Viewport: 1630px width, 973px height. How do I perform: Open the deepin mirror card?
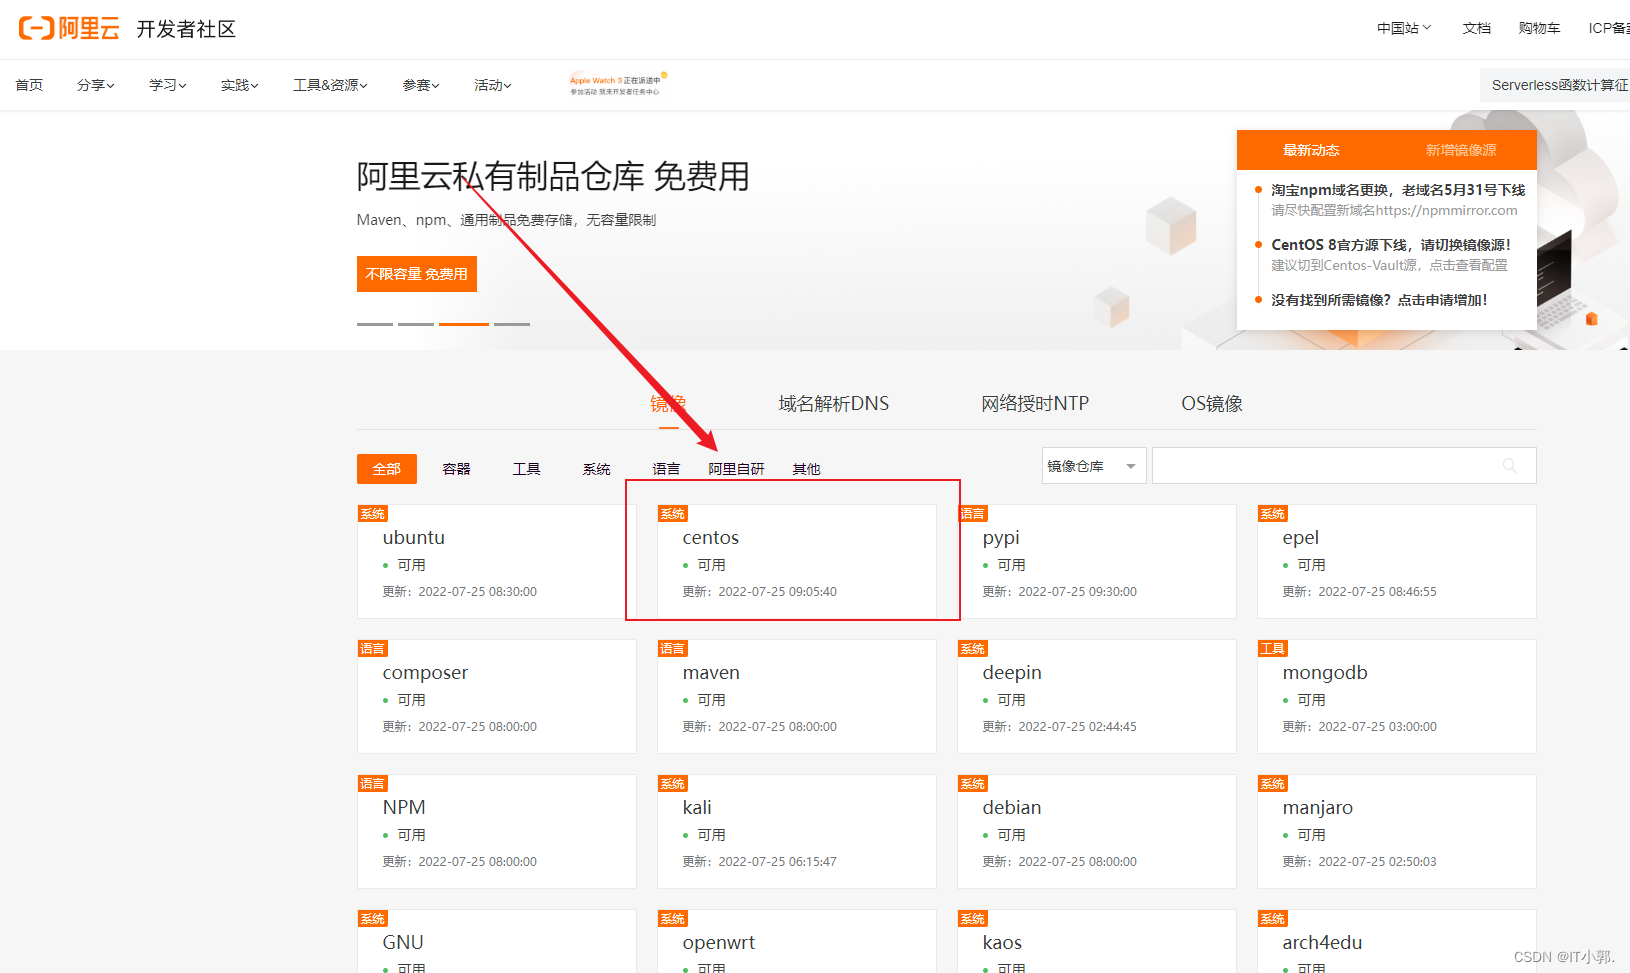point(1097,696)
